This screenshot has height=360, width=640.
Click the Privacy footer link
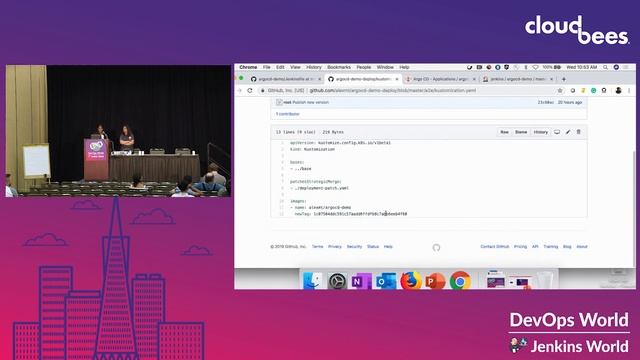335,247
